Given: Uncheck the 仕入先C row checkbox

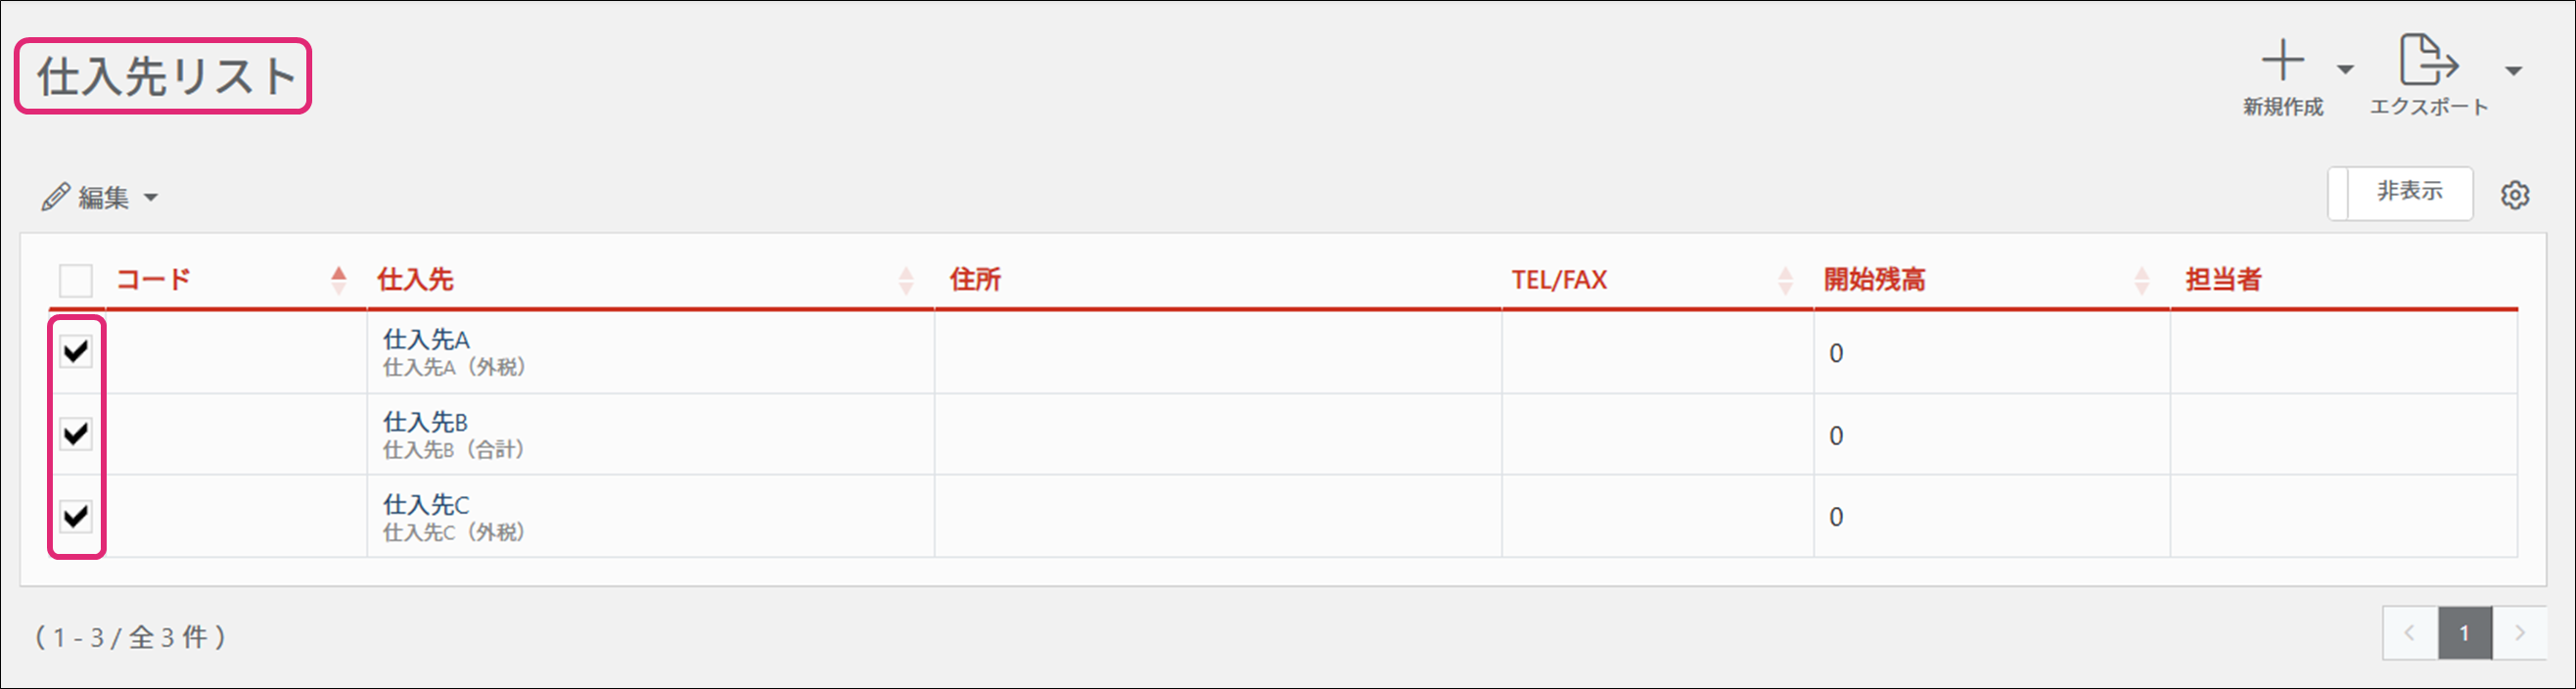Looking at the screenshot, I should [76, 516].
